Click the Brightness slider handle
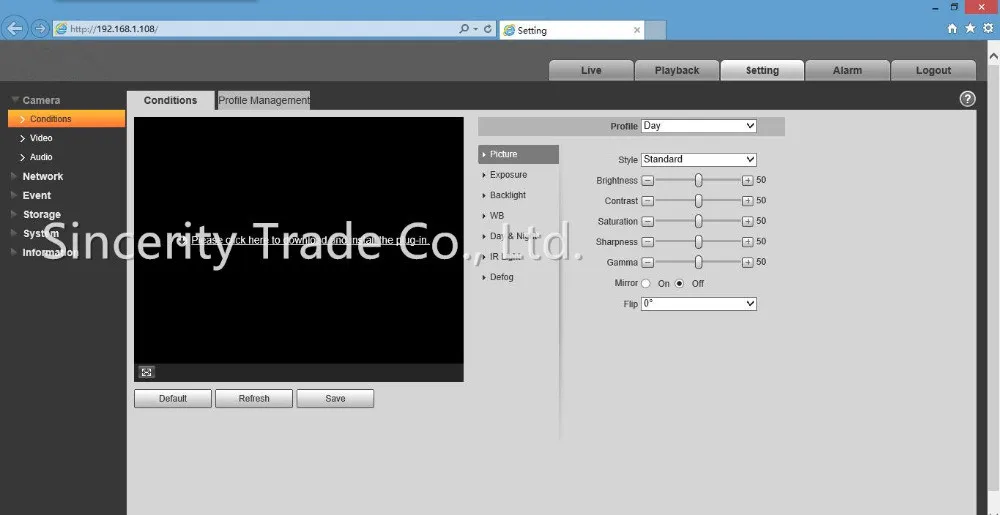This screenshot has width=1000, height=515. click(698, 180)
